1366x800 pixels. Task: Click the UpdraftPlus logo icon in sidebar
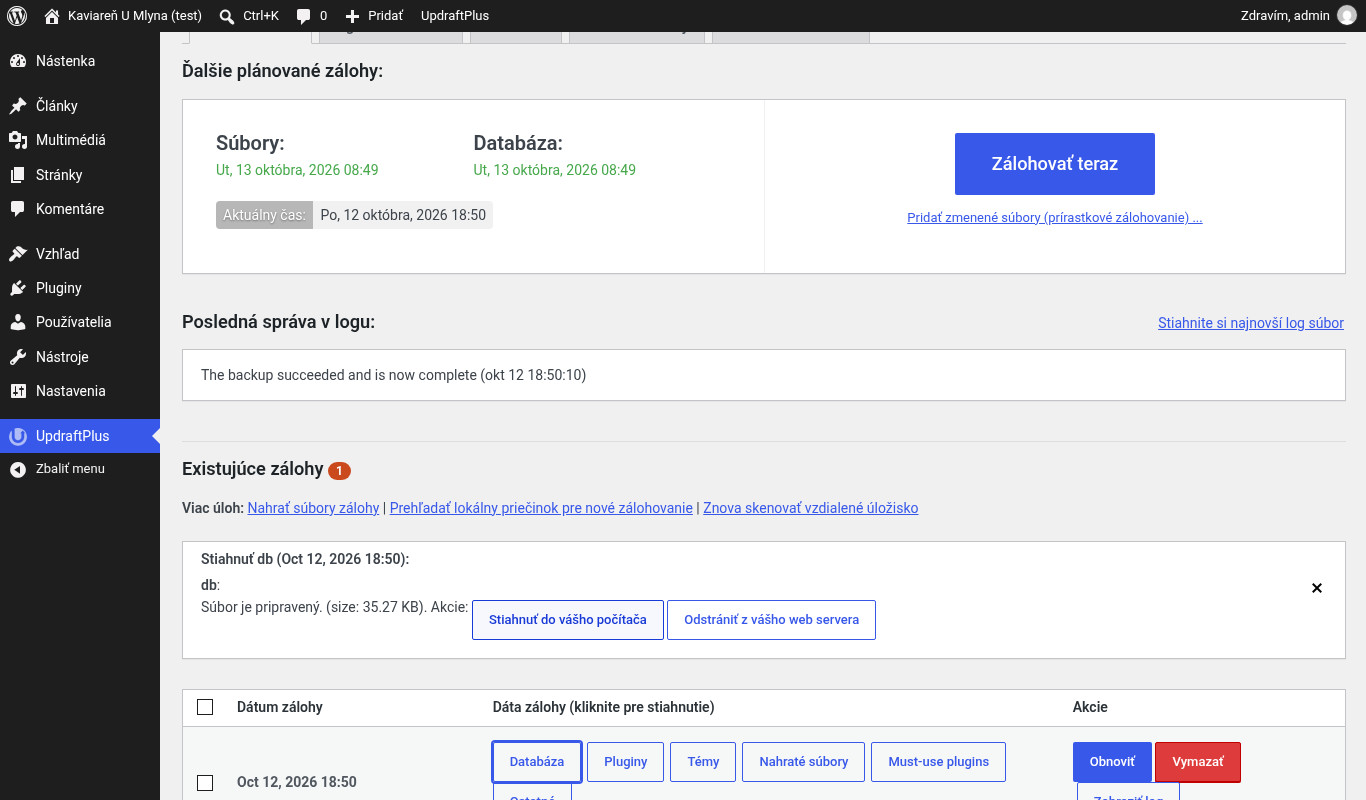[x=18, y=436]
